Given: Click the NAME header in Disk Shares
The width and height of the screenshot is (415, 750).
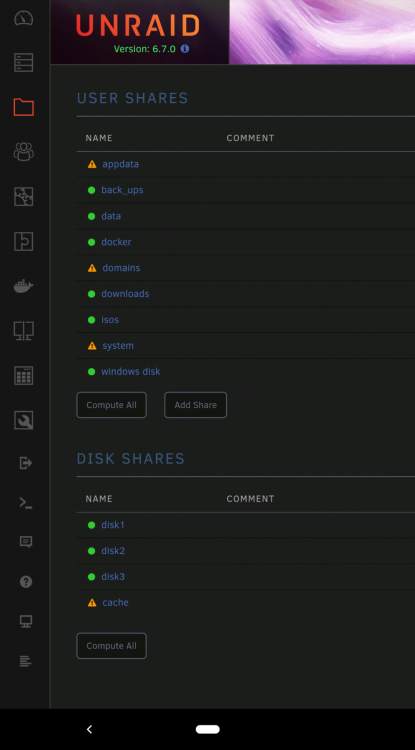Looking at the screenshot, I should [99, 499].
